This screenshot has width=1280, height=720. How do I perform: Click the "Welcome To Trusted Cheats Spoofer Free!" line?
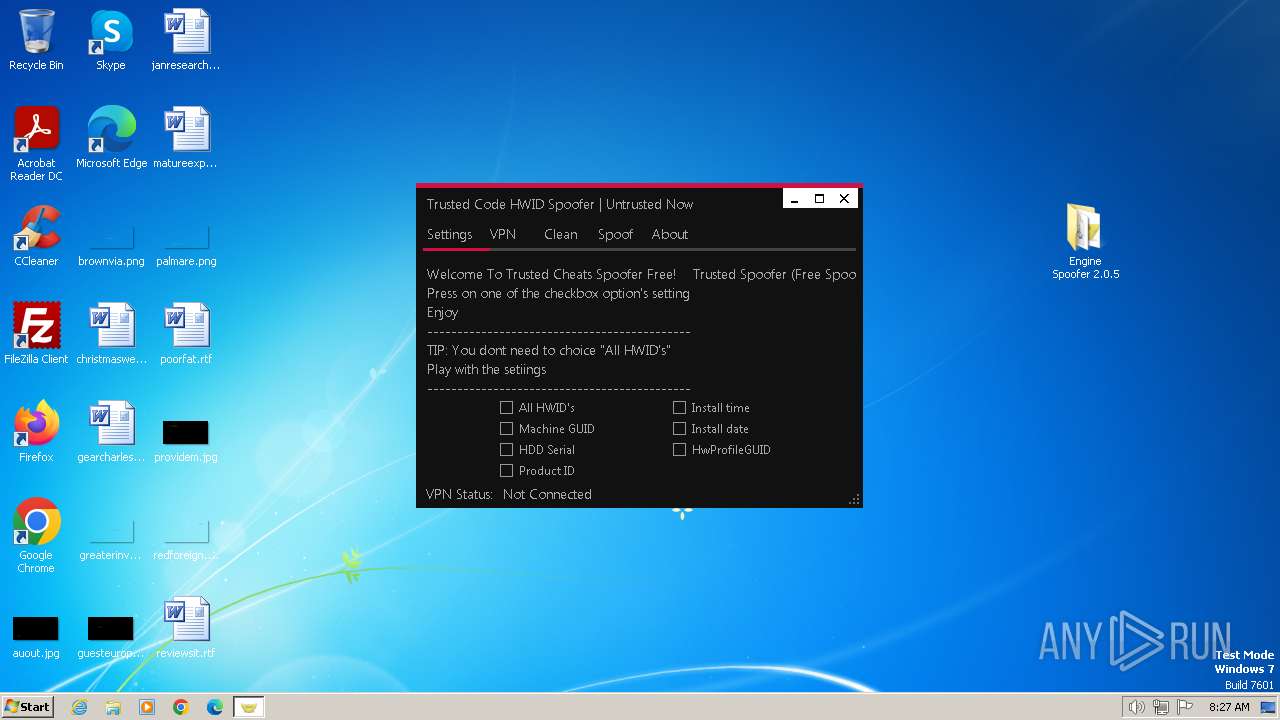point(551,274)
